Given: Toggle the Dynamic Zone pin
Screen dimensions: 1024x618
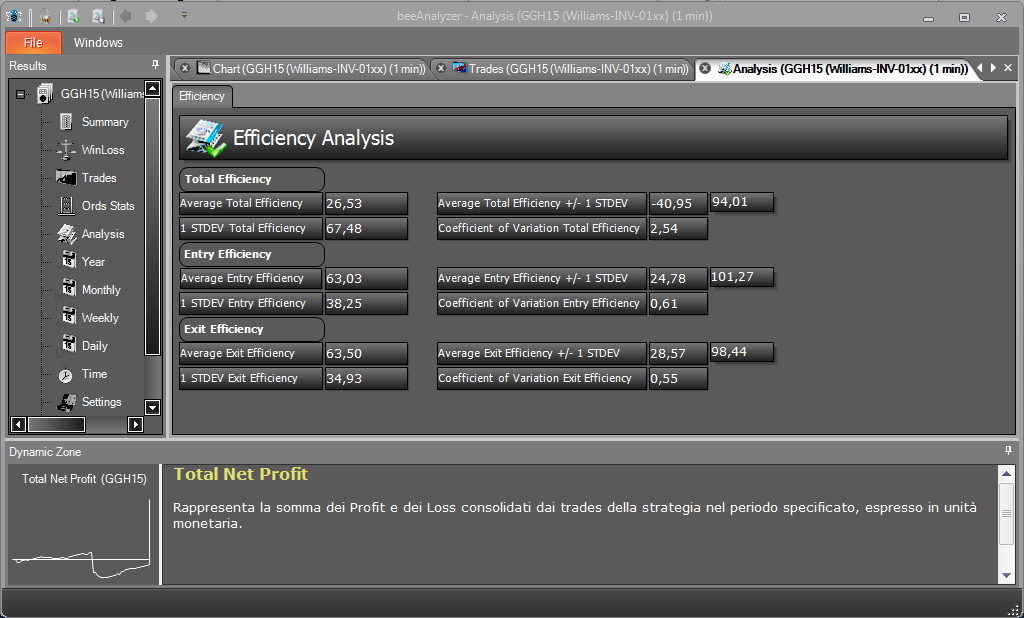Looking at the screenshot, I should pos(1008,451).
